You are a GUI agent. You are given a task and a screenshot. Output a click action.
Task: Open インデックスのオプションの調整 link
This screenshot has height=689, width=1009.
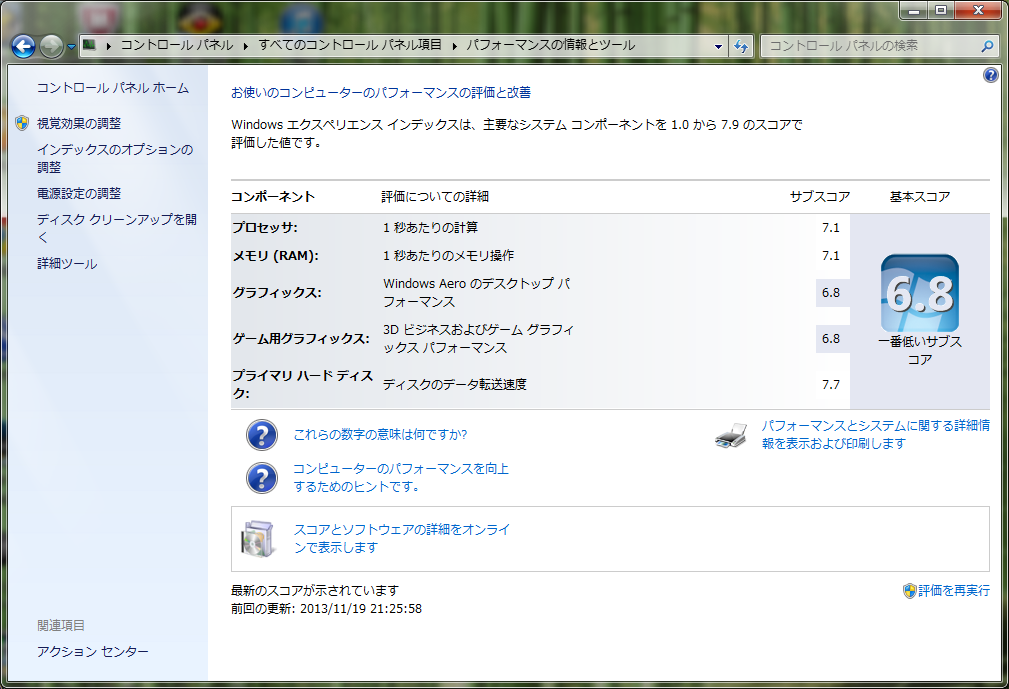coord(115,158)
